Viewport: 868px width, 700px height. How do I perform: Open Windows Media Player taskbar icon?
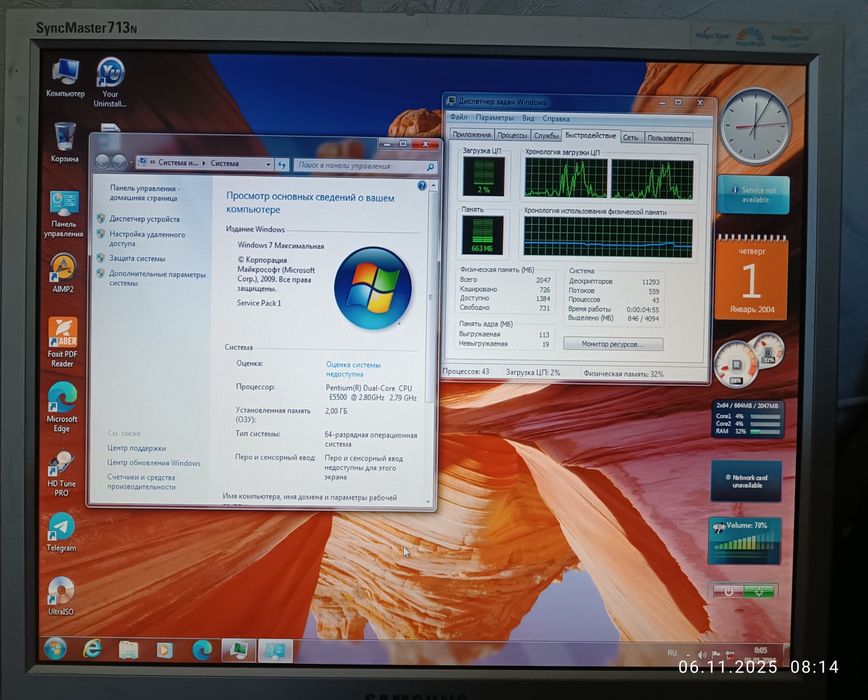164,650
